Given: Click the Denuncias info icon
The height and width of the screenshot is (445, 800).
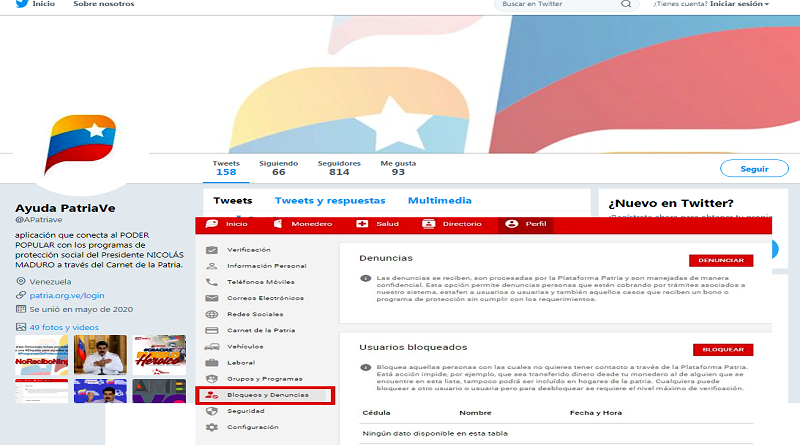Looking at the screenshot, I should tap(365, 278).
